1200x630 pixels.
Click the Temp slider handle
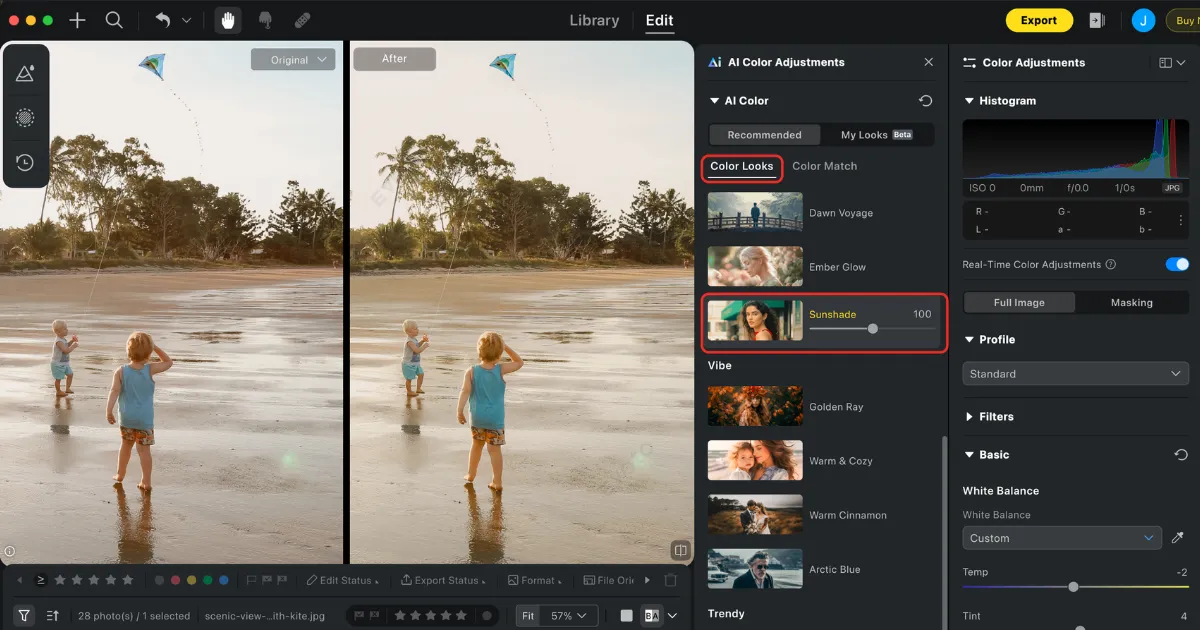point(1073,587)
